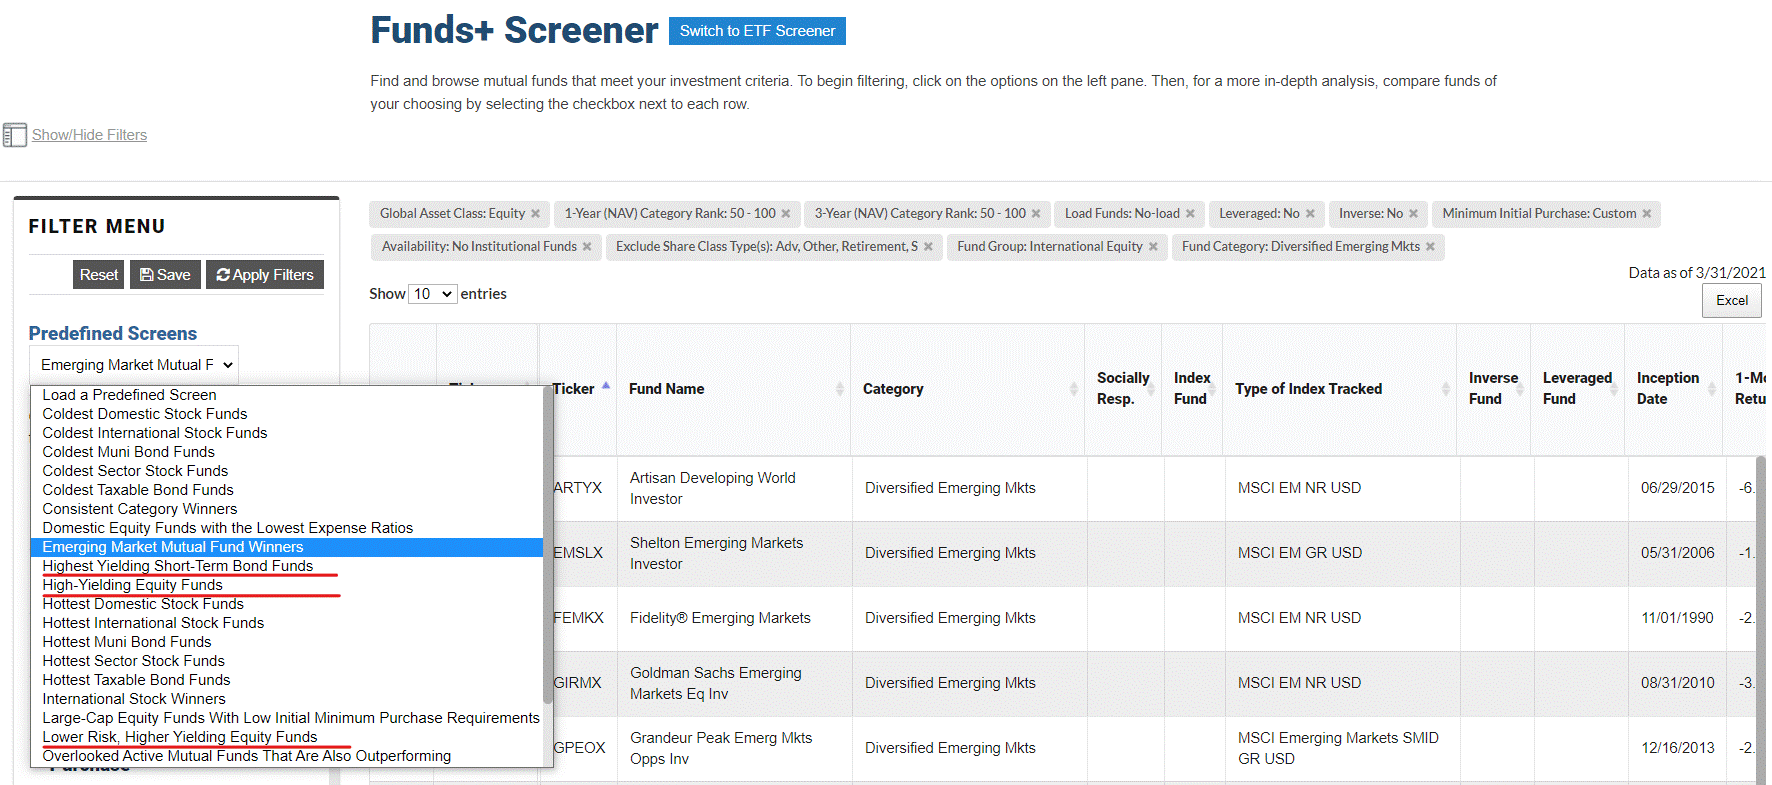
Task: Click the Shelton Emerging Markets Investor fund name
Action: (x=716, y=554)
